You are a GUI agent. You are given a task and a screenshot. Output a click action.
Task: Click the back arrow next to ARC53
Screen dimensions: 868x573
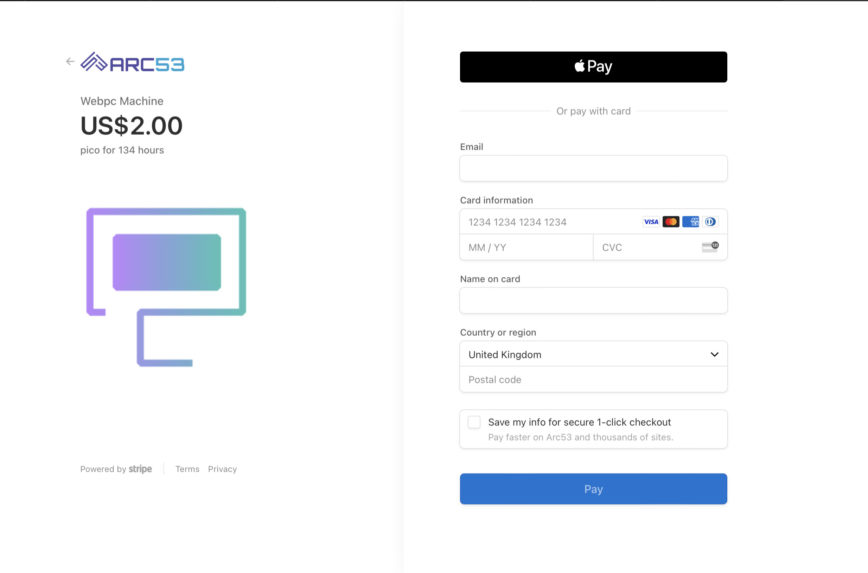[x=70, y=61]
